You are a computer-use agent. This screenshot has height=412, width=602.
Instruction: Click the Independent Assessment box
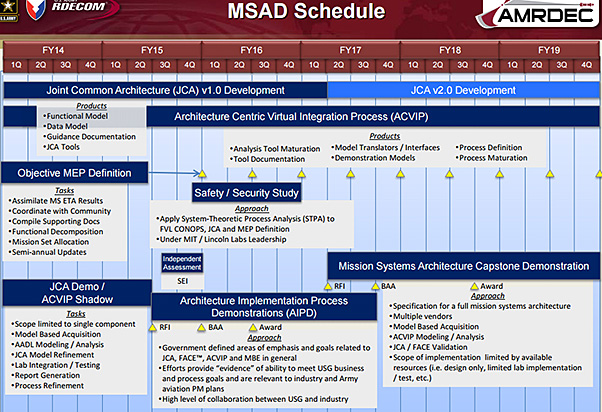click(182, 263)
